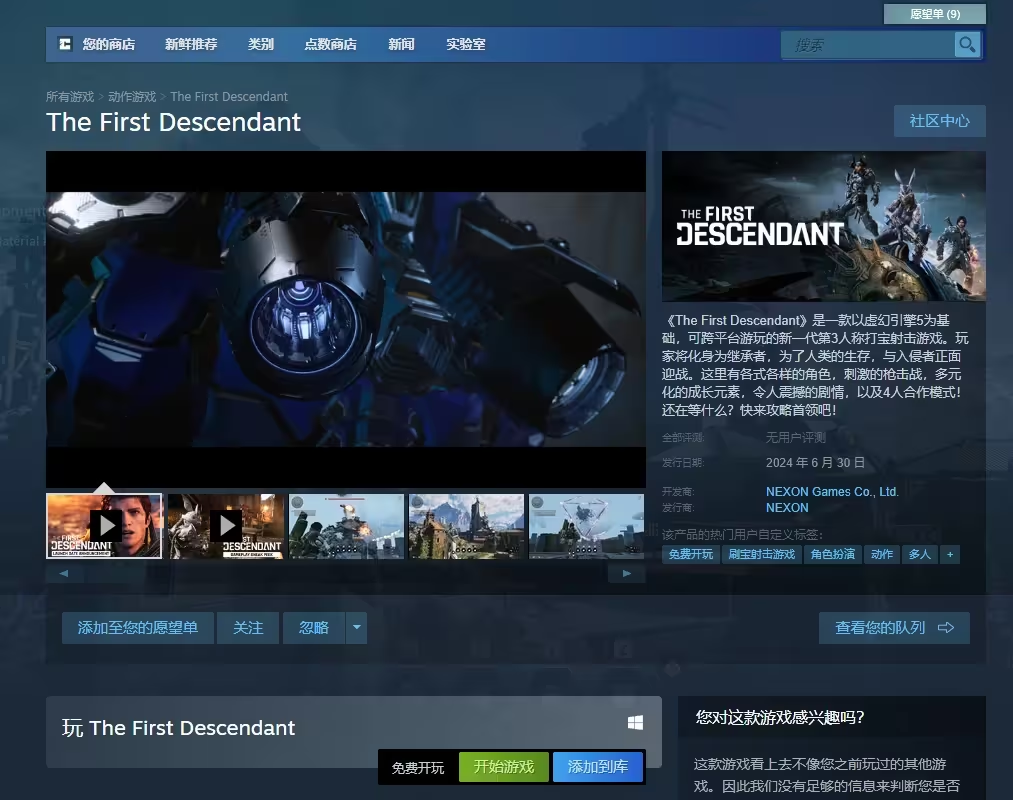The height and width of the screenshot is (800, 1013).
Task: Click the thumbnail strip scrollbar track
Action: (x=345, y=573)
